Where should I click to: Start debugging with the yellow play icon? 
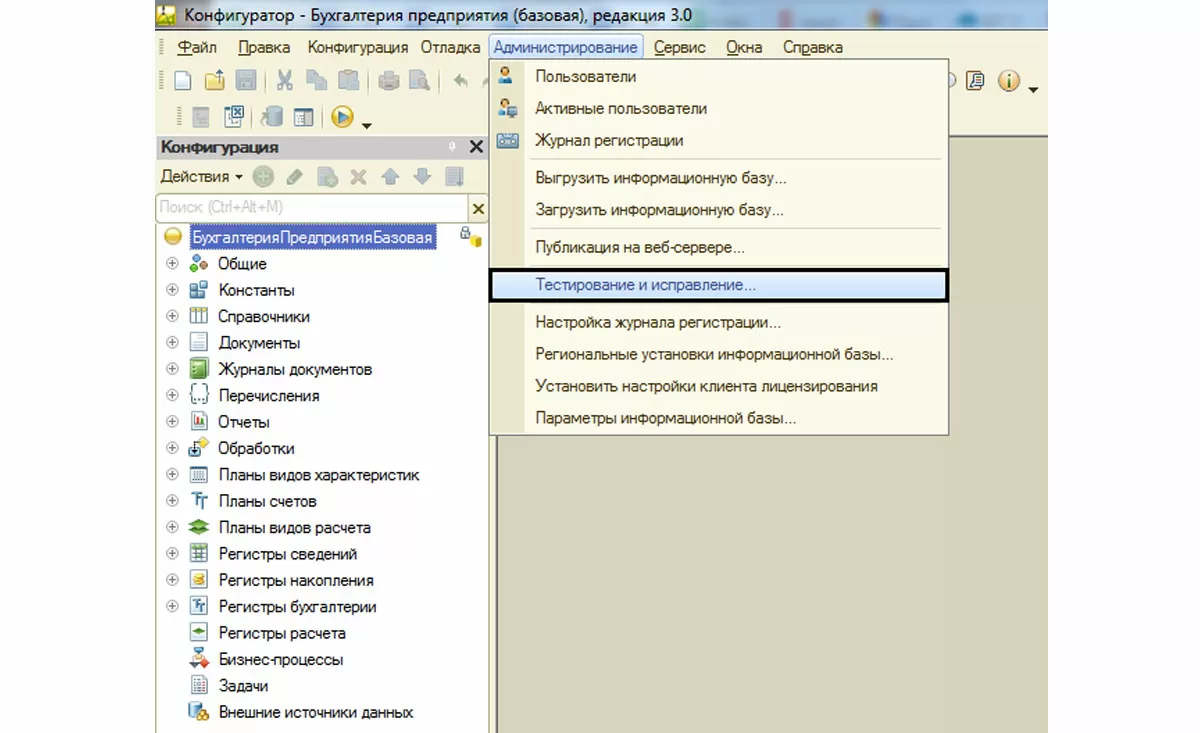342,117
